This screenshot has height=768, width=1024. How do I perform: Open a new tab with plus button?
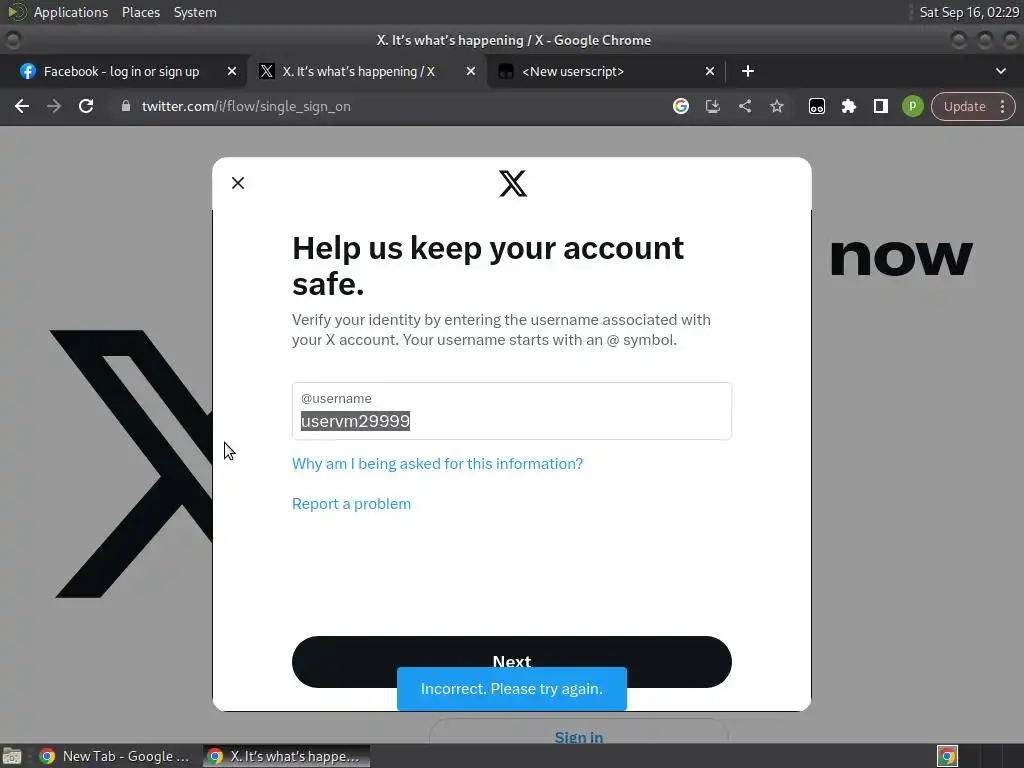(x=748, y=71)
